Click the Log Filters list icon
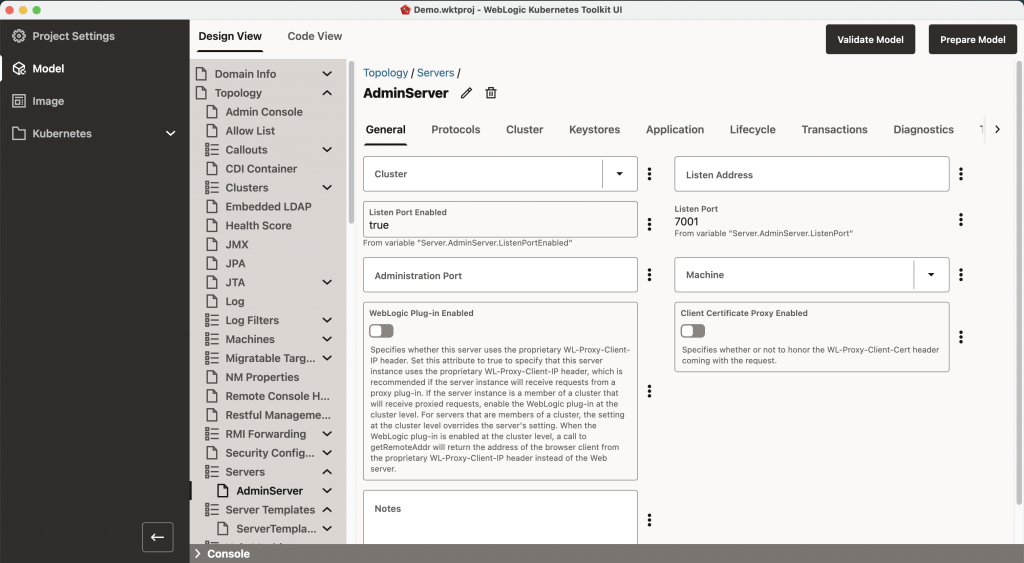 (212, 320)
